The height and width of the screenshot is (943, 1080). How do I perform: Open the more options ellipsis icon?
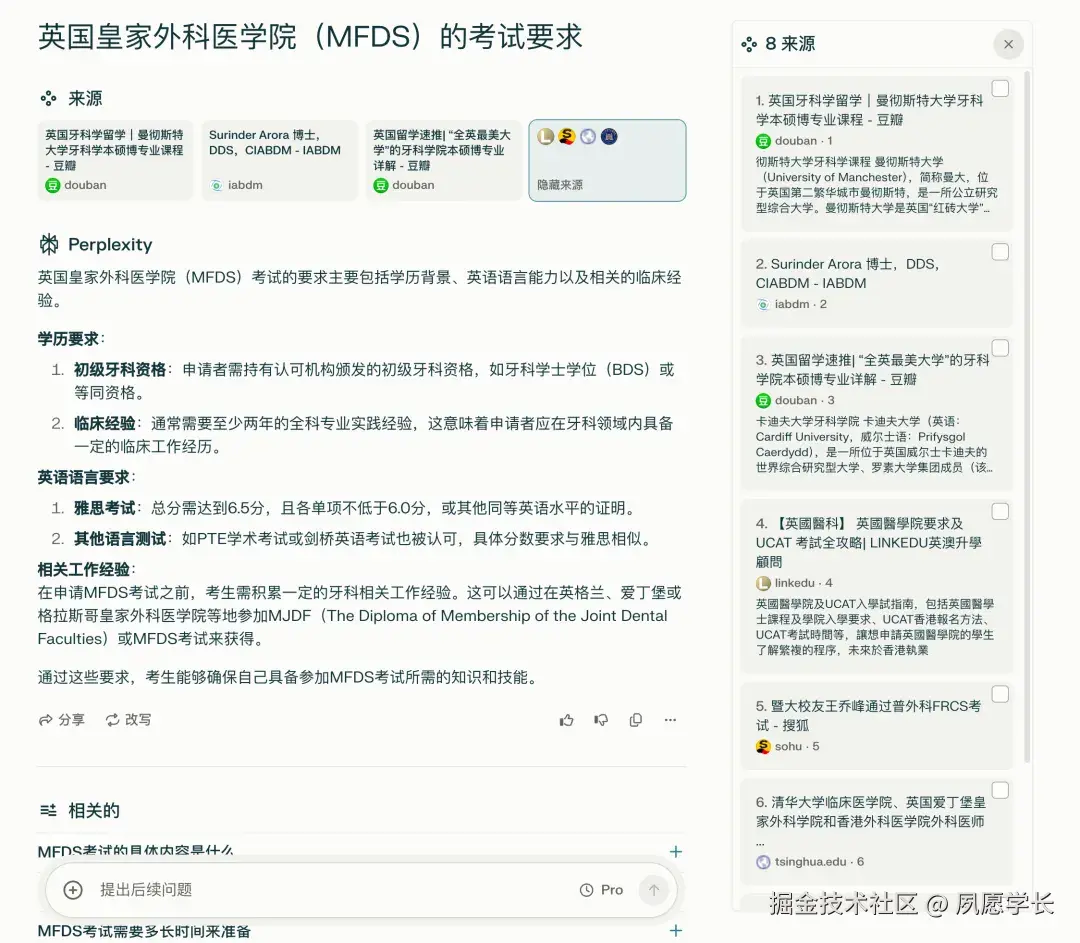click(670, 719)
